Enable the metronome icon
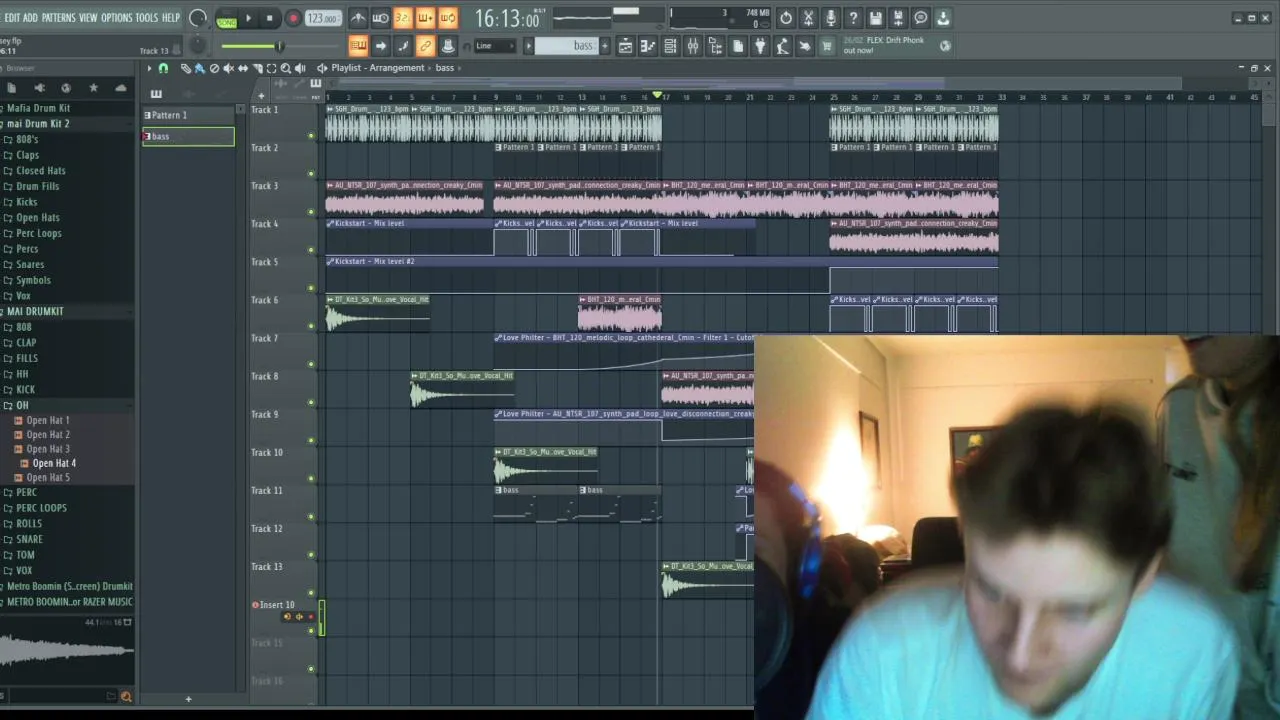This screenshot has width=1280, height=720. (x=358, y=18)
